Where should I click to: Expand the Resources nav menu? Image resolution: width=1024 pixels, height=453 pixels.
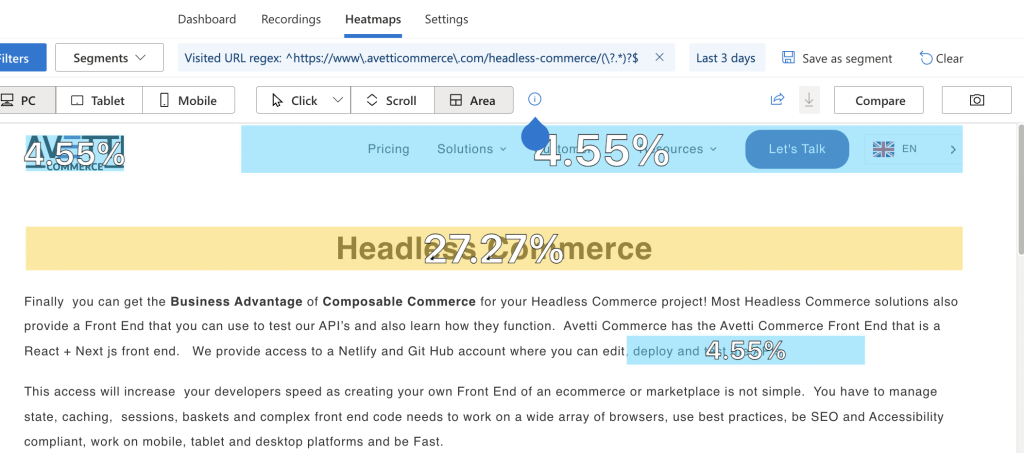(x=679, y=149)
